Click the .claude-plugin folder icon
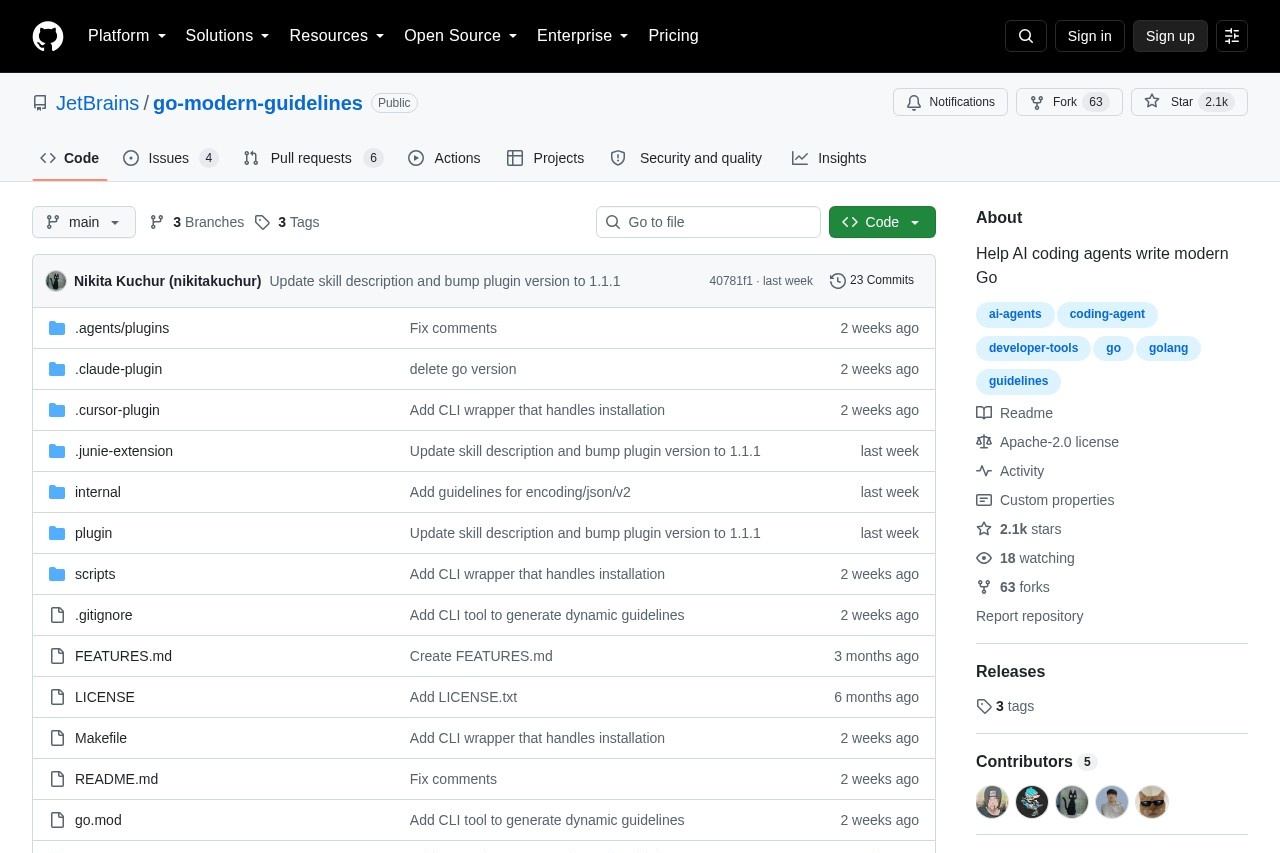This screenshot has height=853, width=1280. click(57, 369)
